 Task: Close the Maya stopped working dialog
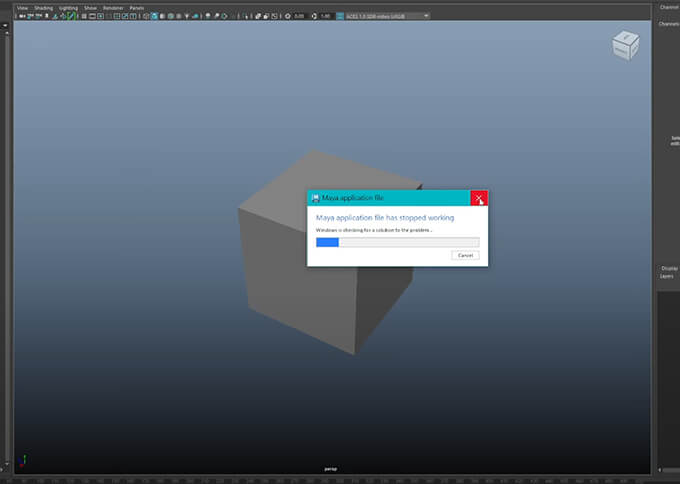(x=479, y=198)
